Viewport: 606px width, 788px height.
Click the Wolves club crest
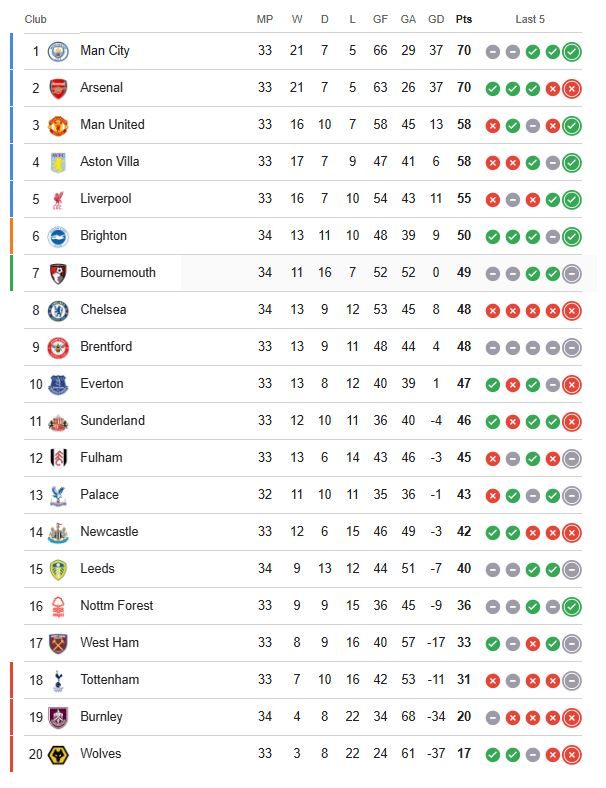coord(58,754)
